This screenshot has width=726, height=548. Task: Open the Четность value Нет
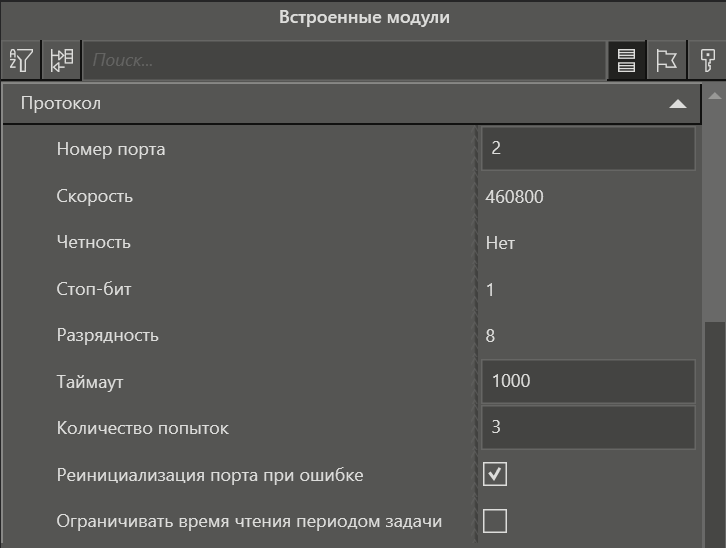click(x=500, y=243)
